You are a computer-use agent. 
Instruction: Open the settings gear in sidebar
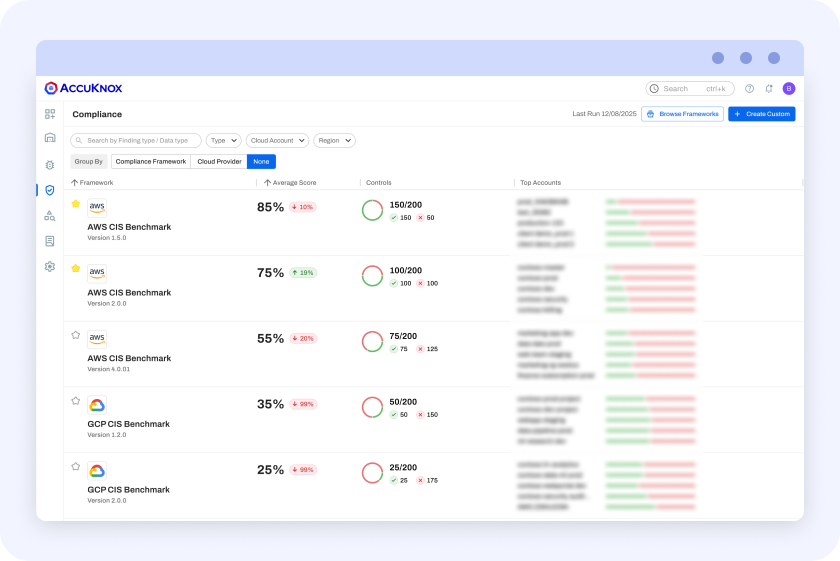pos(50,266)
